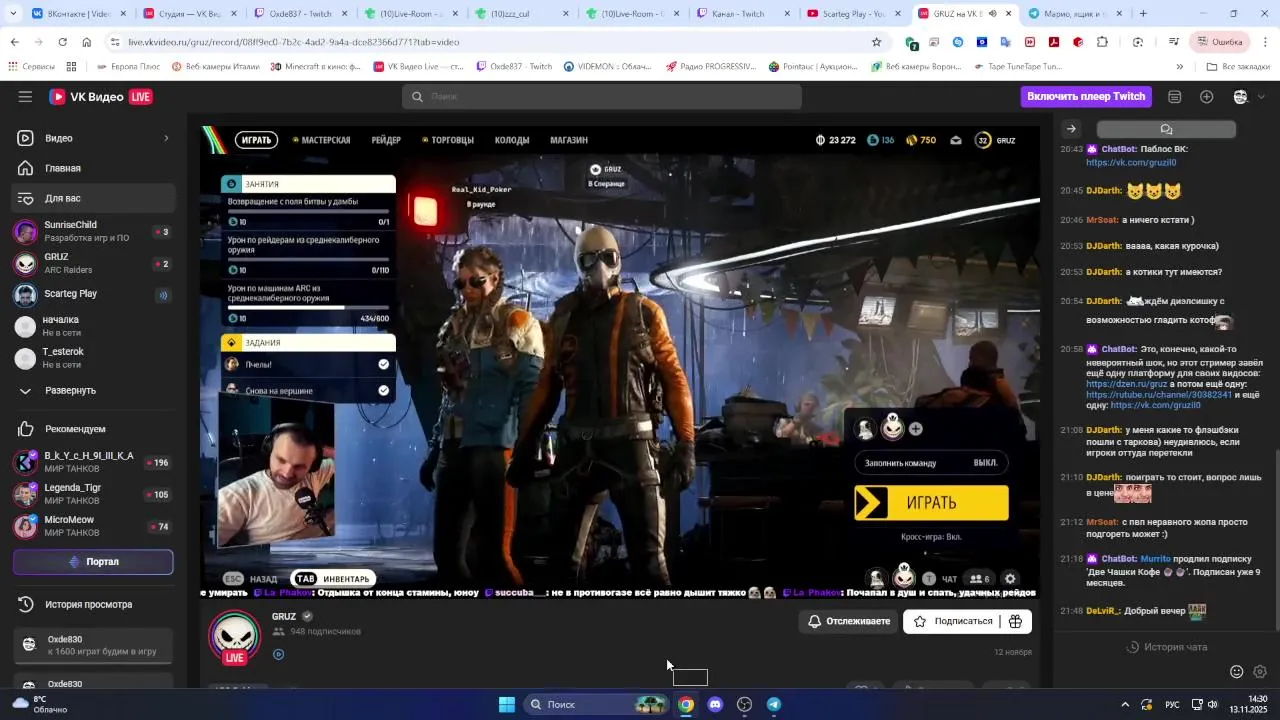Open начапка offline channel
1280x720 pixels.
[94, 326]
